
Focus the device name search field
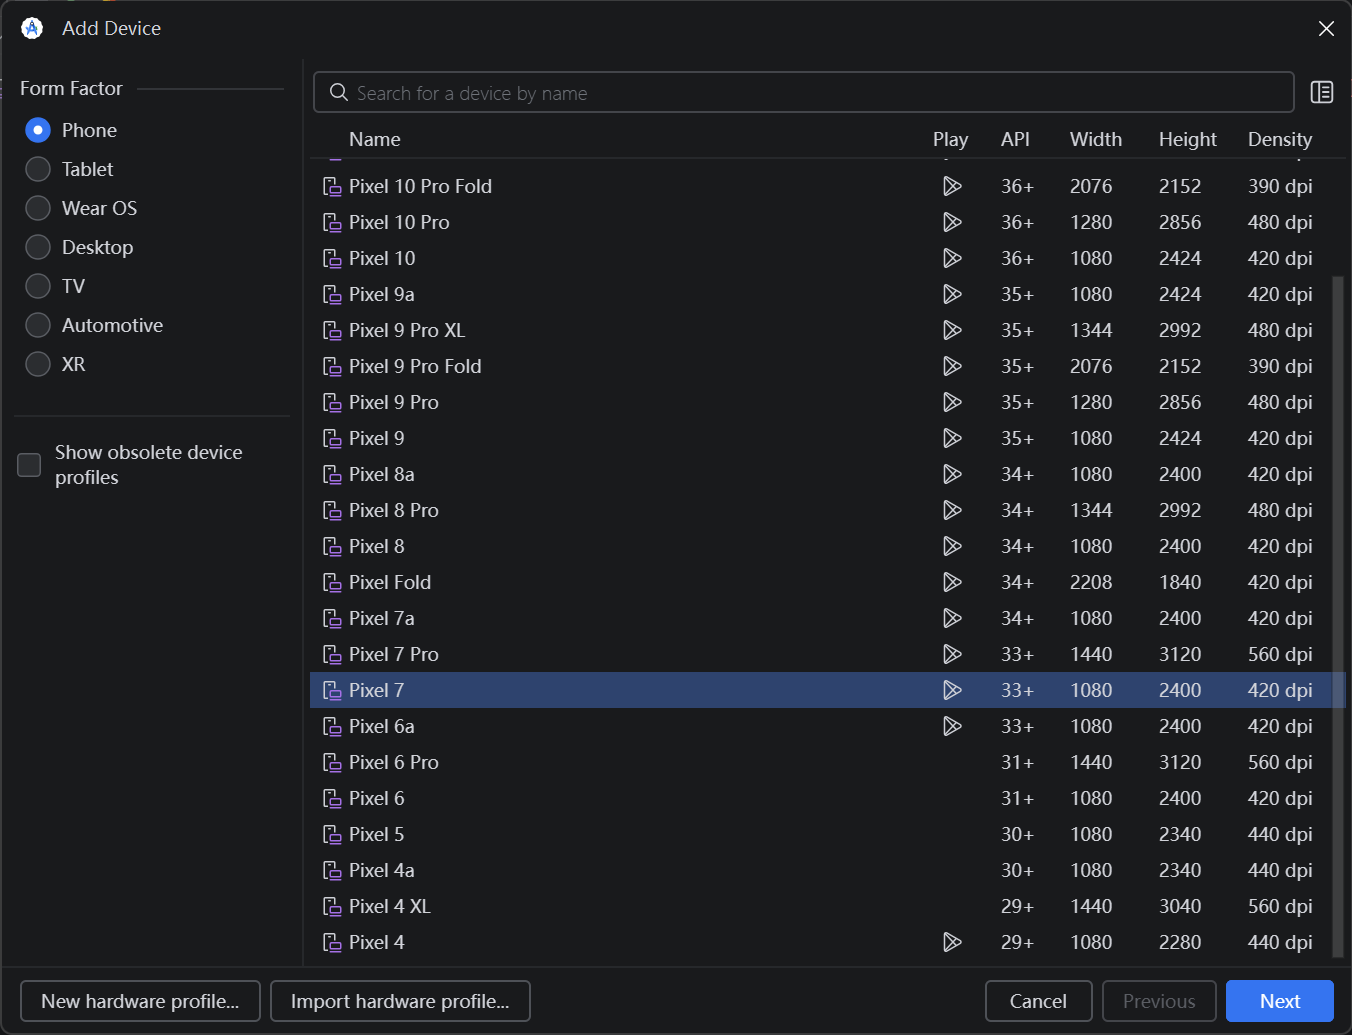(x=804, y=92)
